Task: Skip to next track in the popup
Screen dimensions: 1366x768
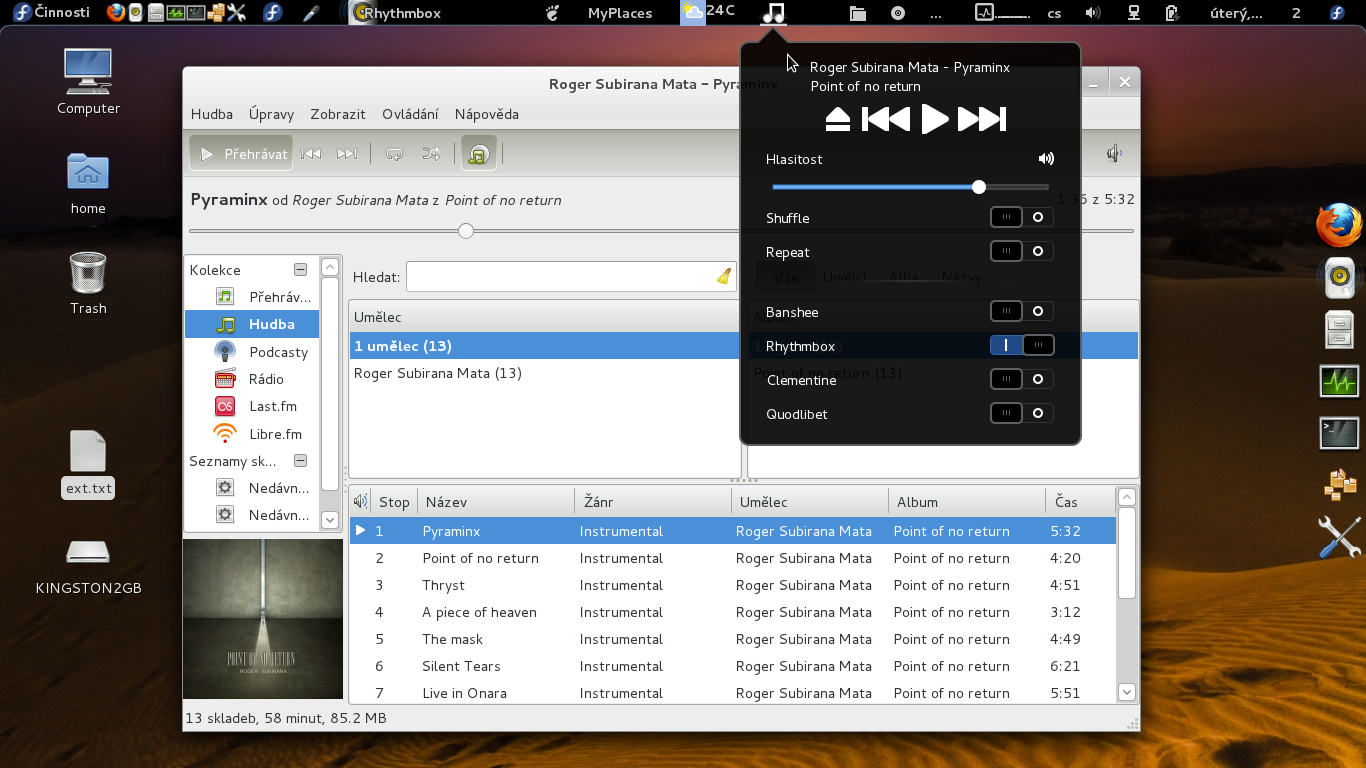Action: click(982, 120)
